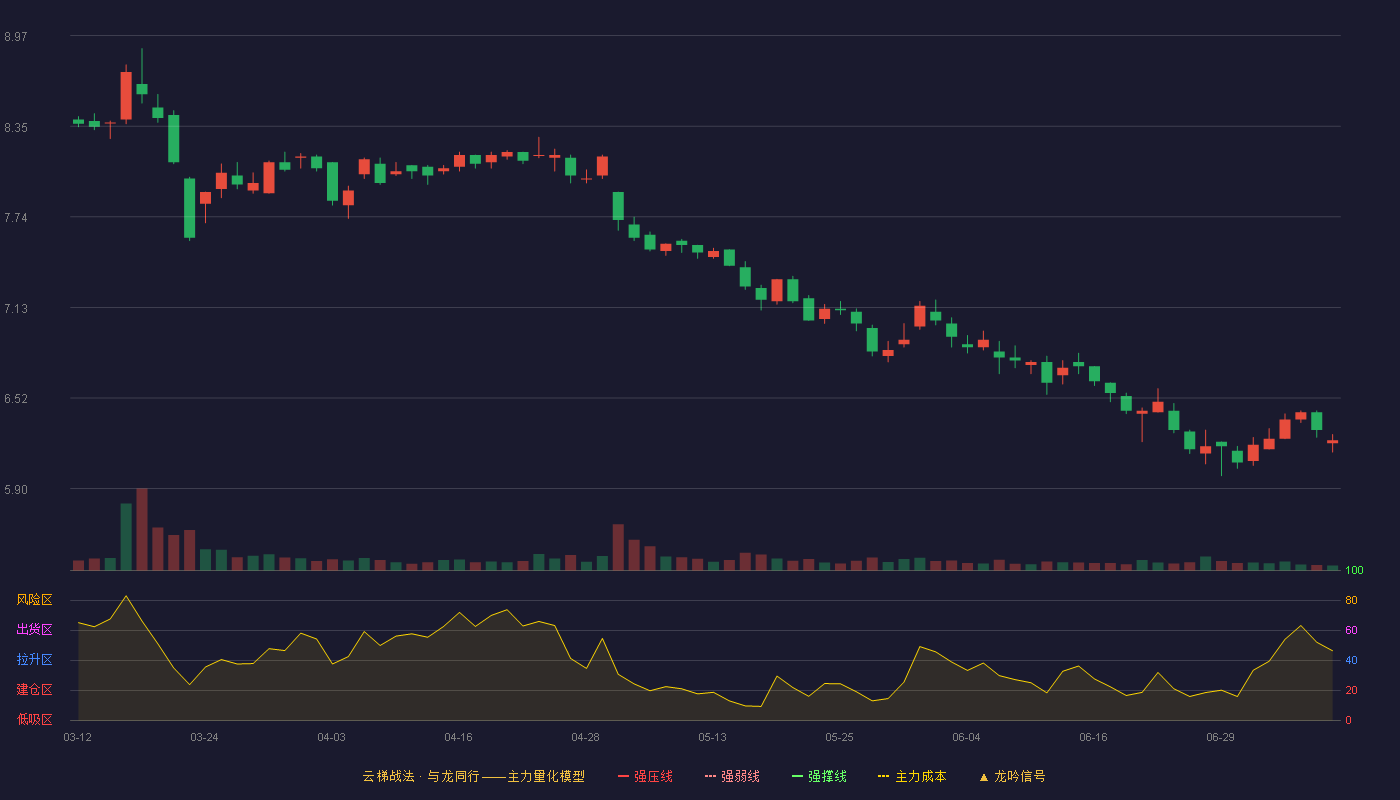Viewport: 1400px width, 800px height.
Task: Click the 8.97 price axis label
Action: point(16,37)
